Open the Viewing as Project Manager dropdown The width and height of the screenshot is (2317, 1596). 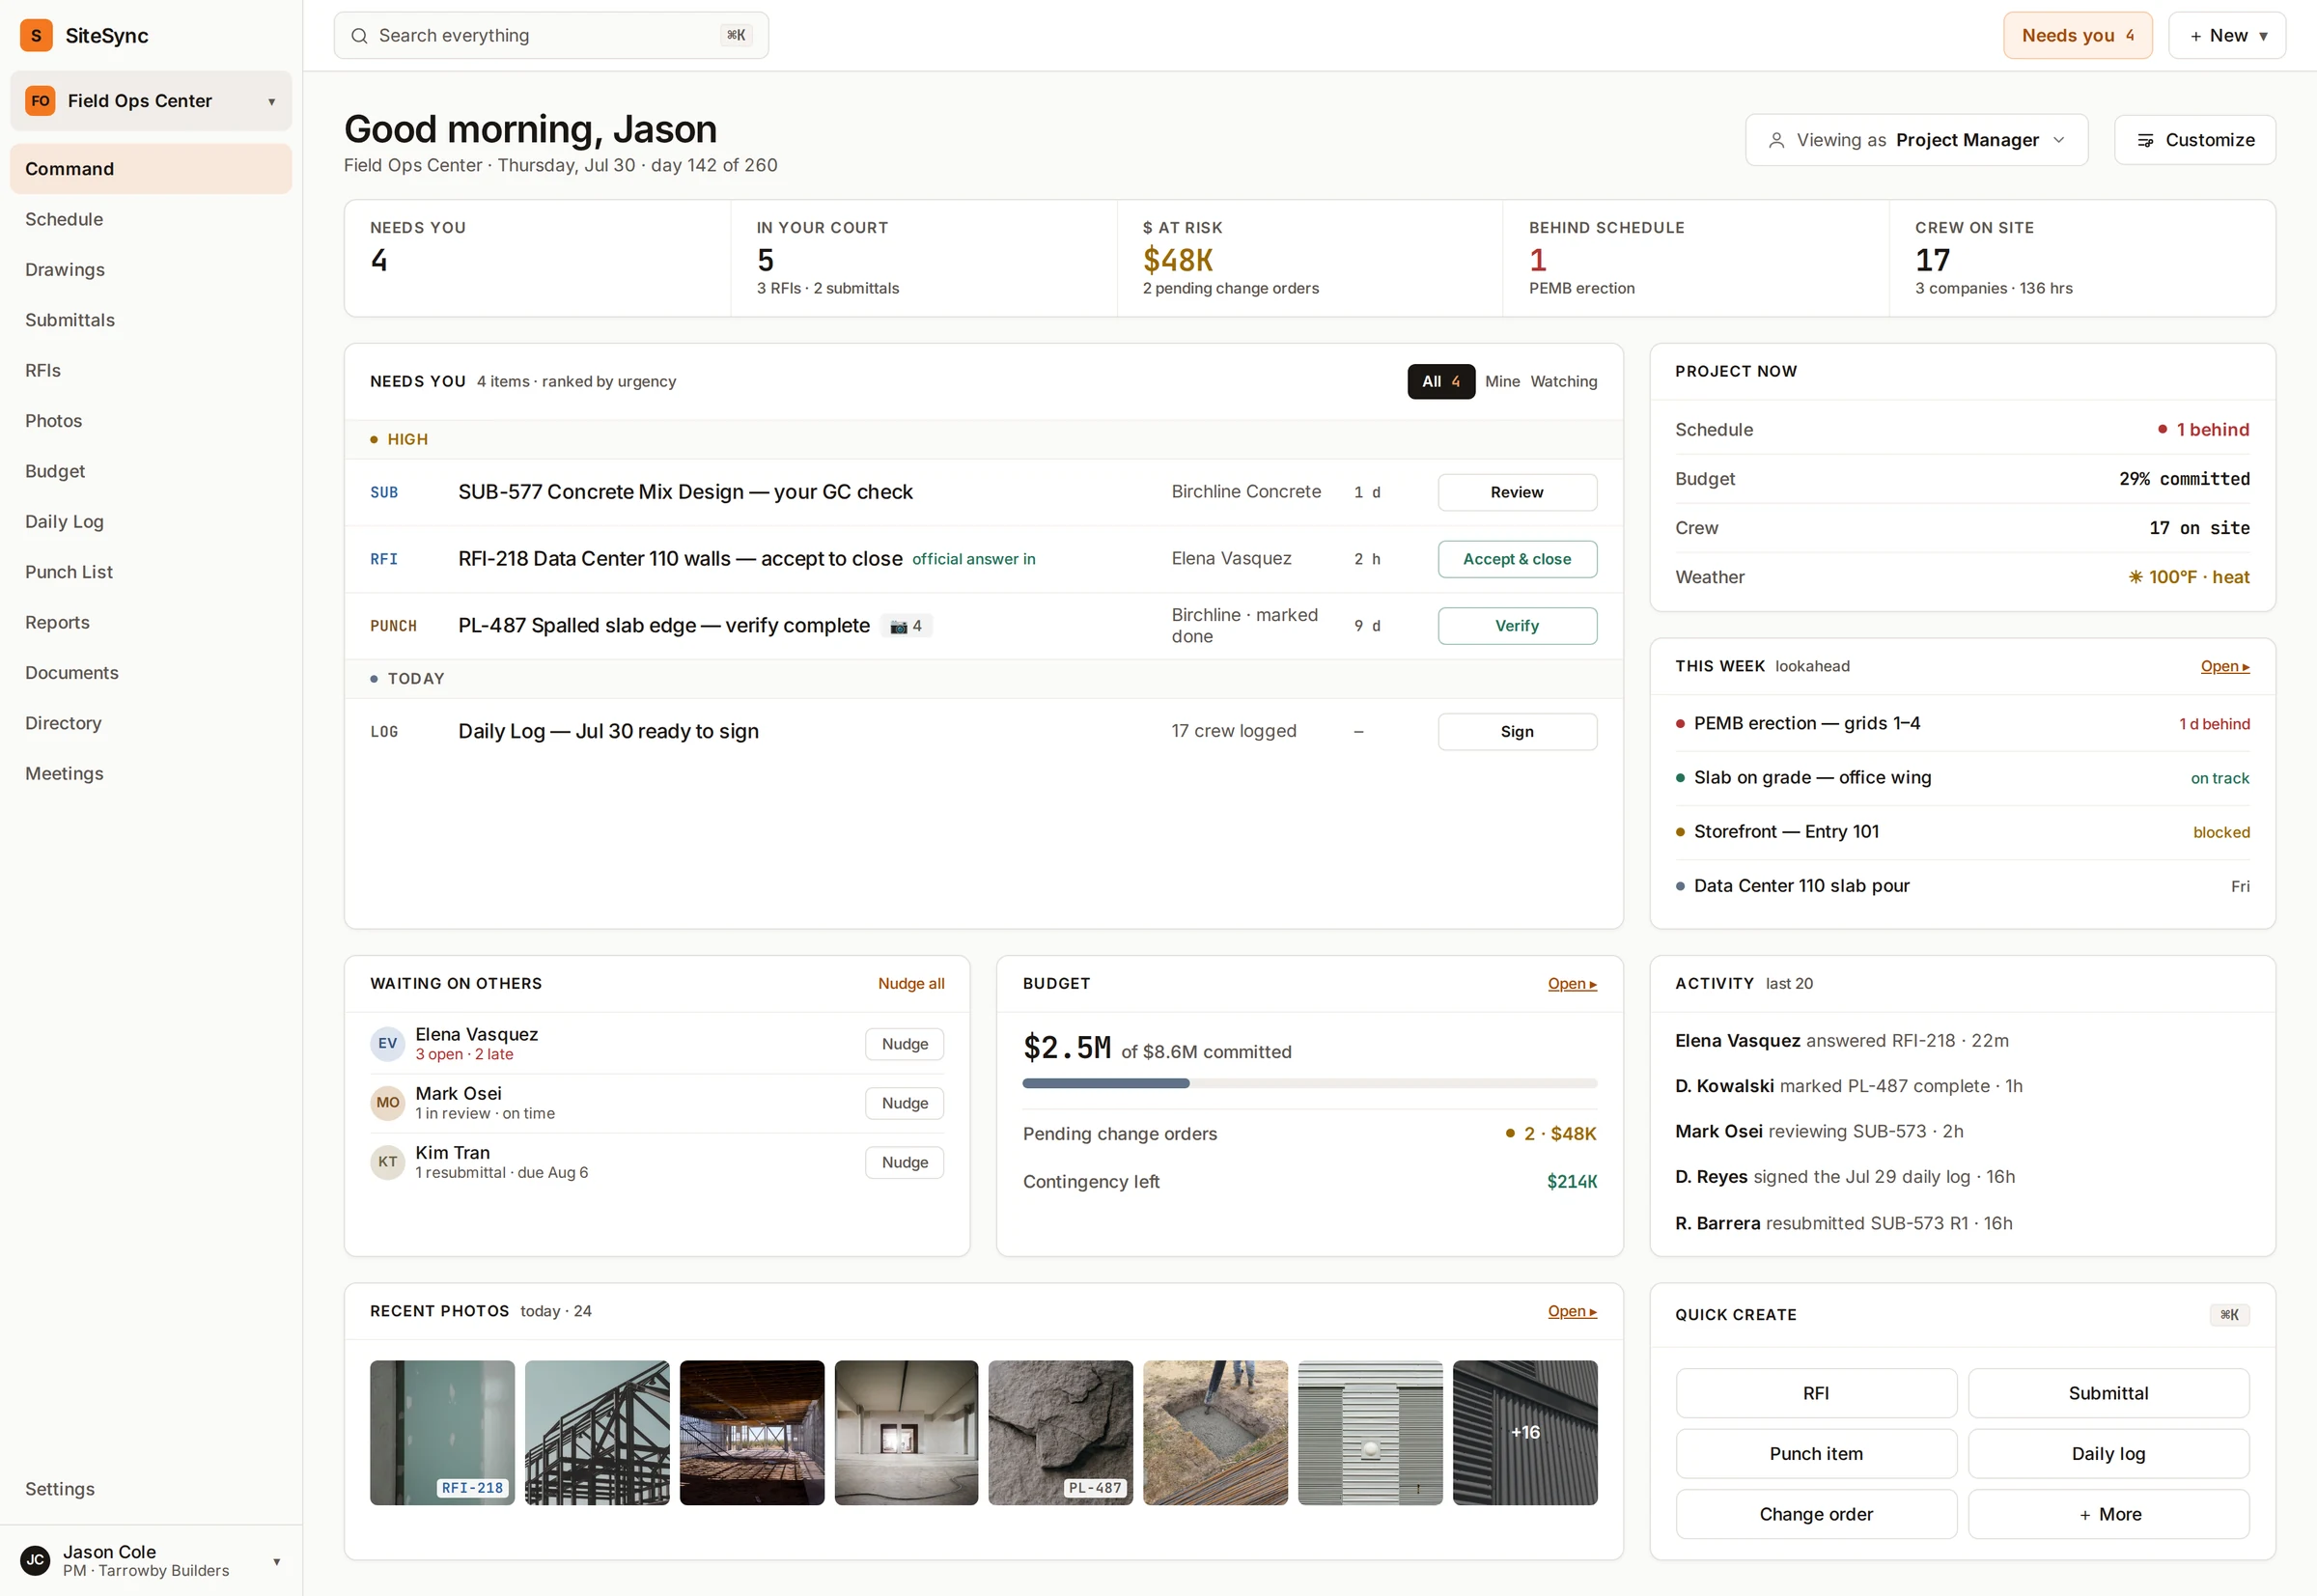[1916, 140]
